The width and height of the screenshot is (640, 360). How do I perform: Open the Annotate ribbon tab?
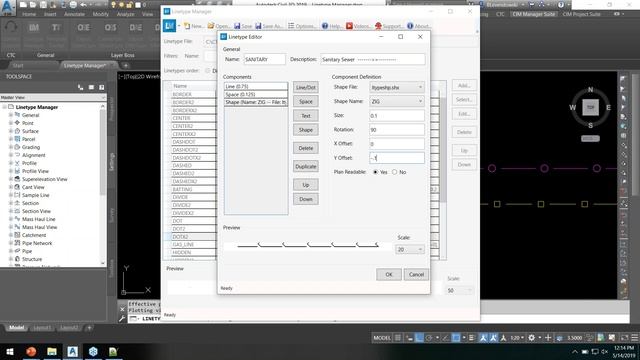(74, 14)
